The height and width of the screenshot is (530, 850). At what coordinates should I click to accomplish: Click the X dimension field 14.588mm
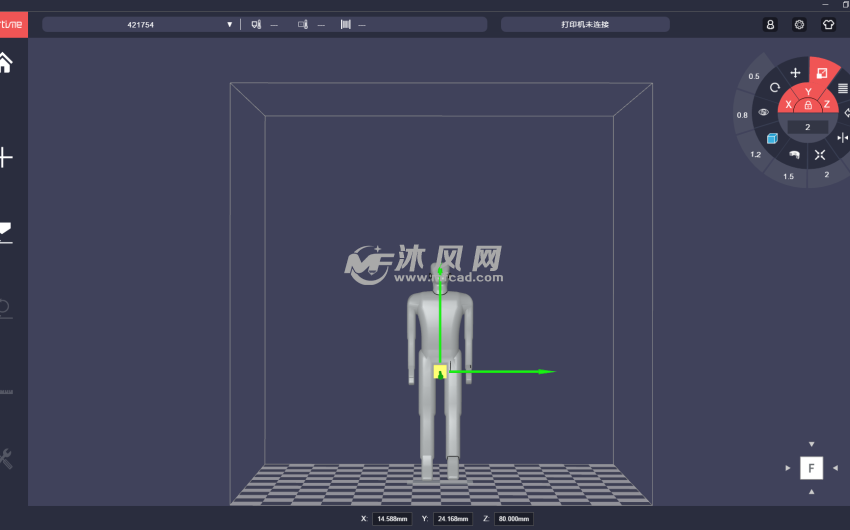tap(392, 519)
